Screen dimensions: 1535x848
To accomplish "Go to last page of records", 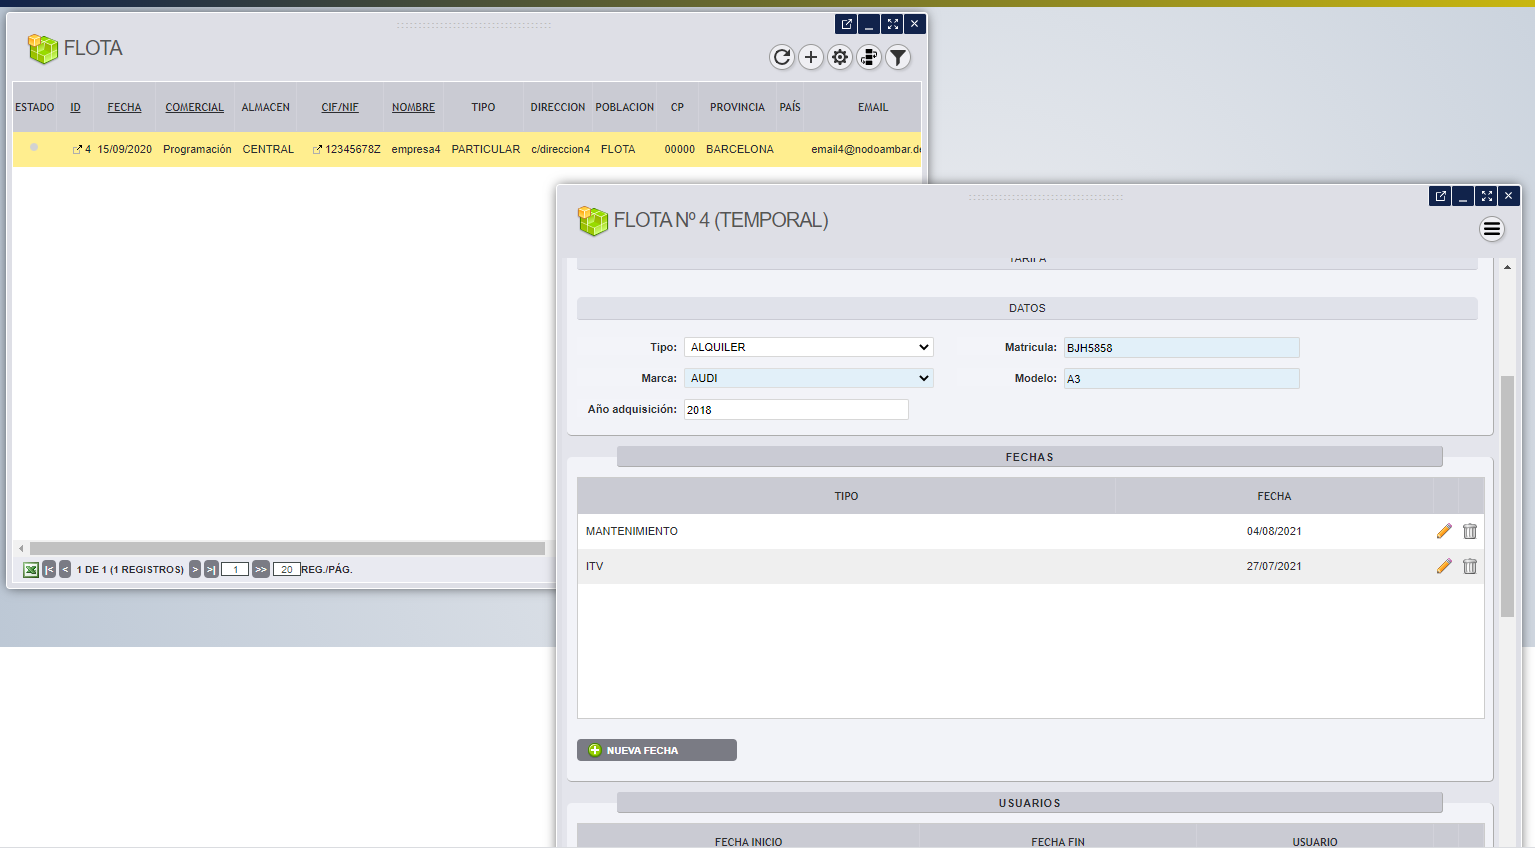I will (211, 569).
